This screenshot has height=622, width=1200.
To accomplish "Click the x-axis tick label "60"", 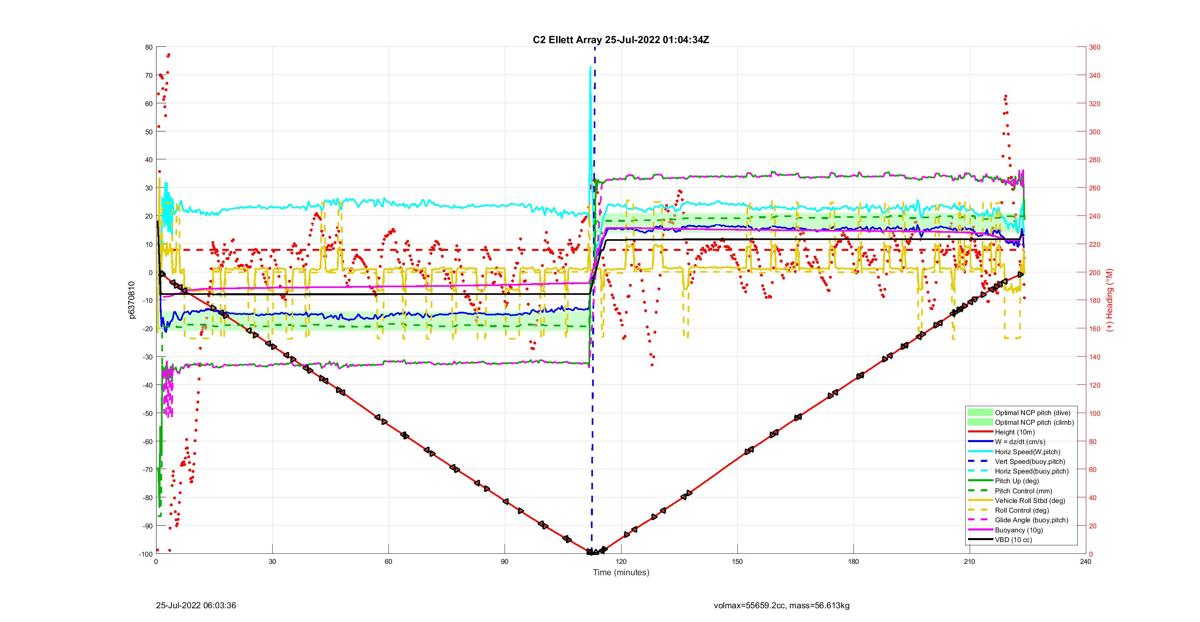I will tap(388, 562).
